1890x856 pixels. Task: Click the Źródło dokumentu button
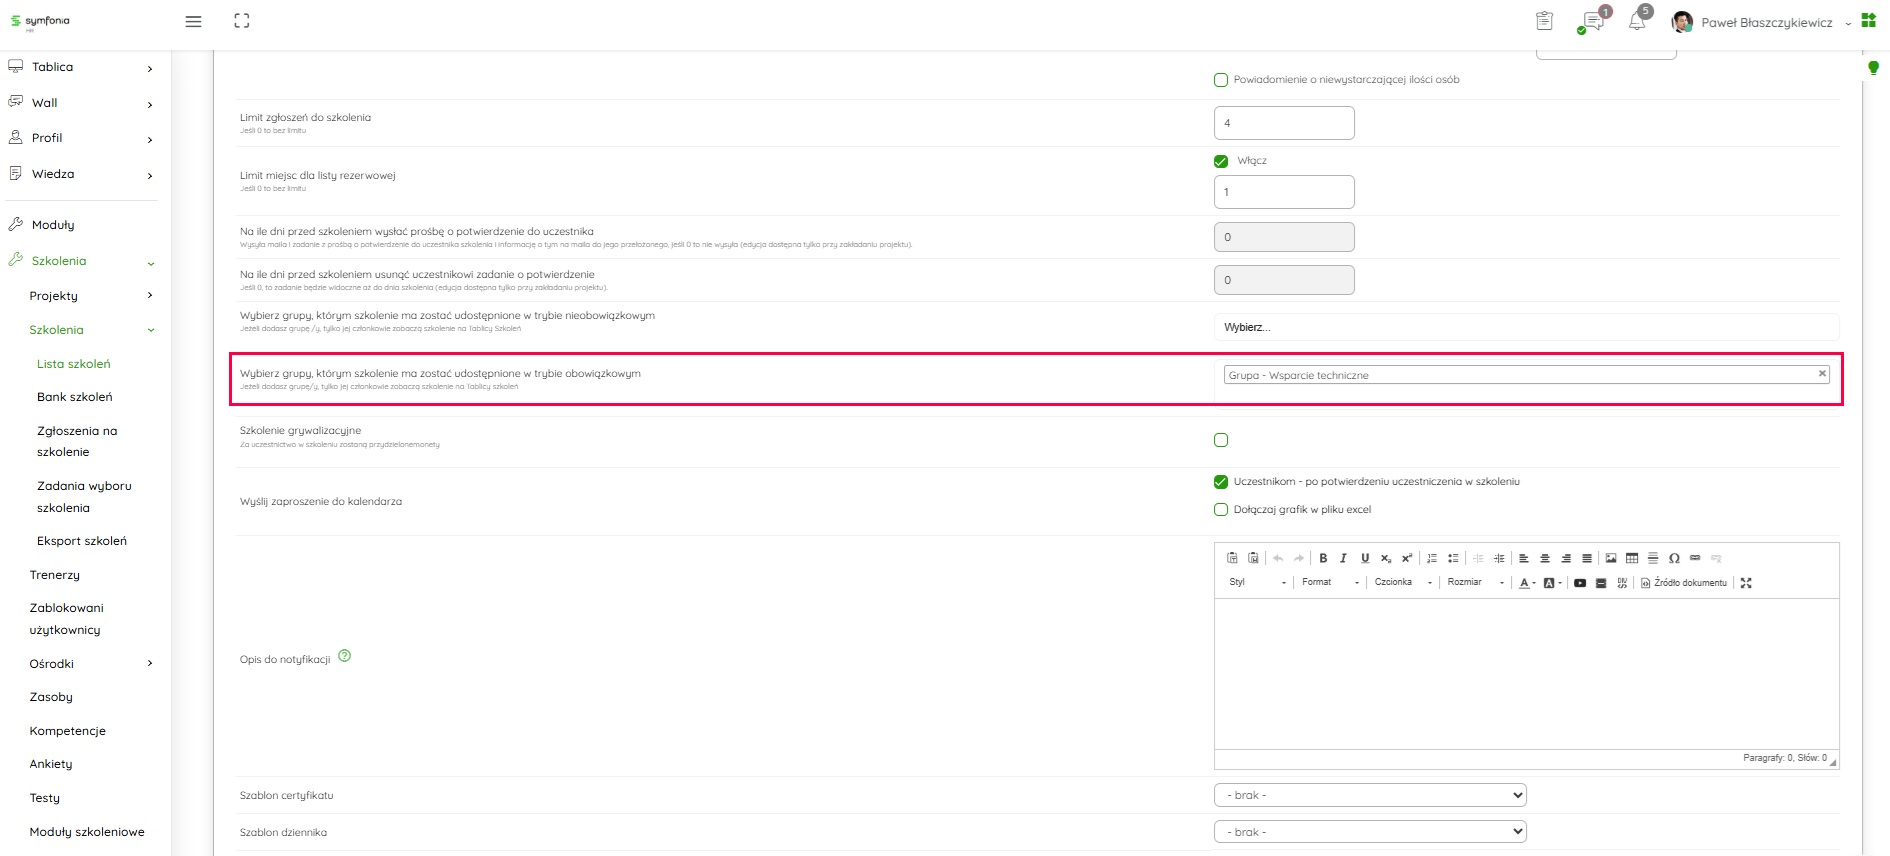pyautogui.click(x=1684, y=582)
